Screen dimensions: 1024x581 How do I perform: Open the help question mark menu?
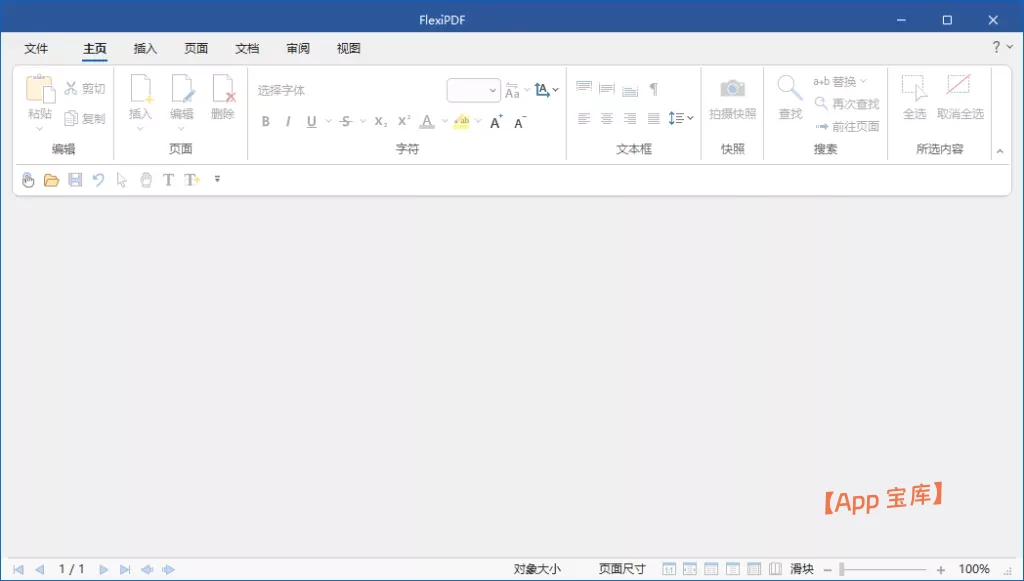click(1002, 47)
